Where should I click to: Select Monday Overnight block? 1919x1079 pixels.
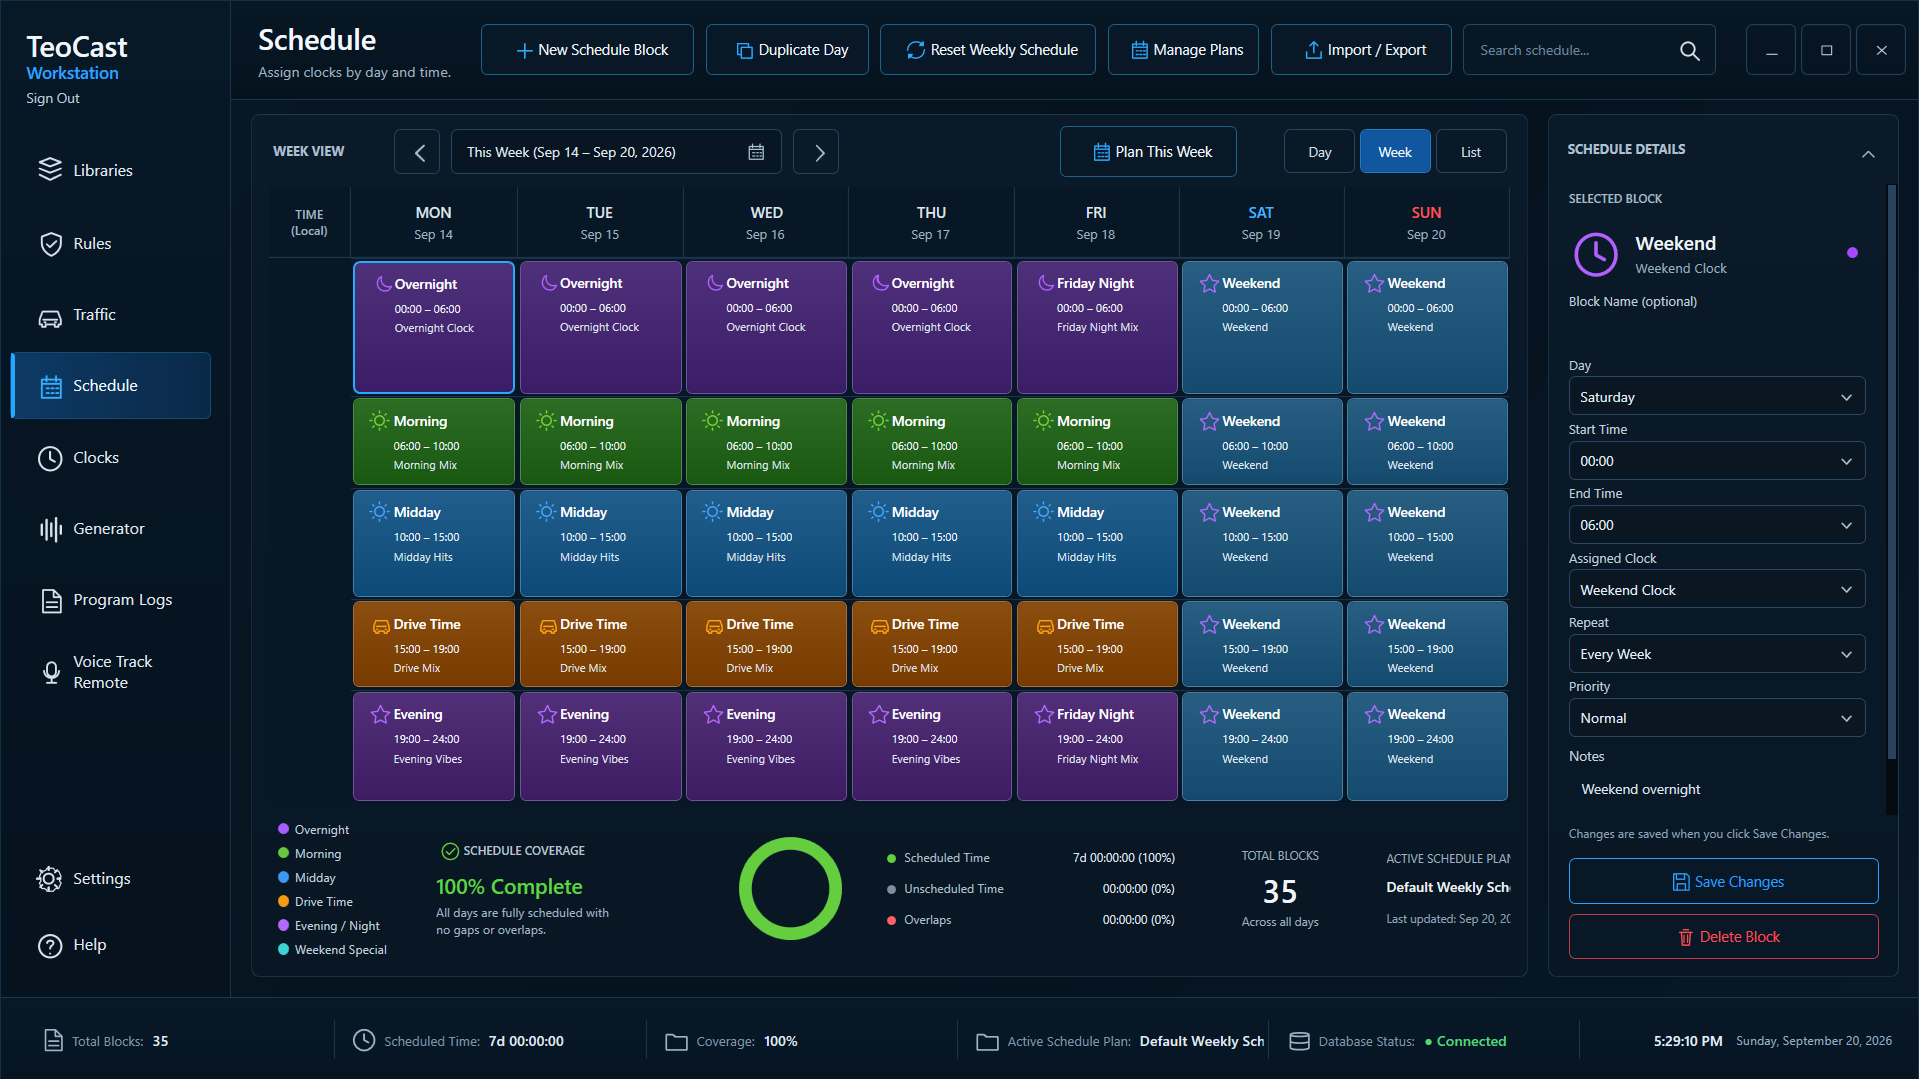pos(434,327)
